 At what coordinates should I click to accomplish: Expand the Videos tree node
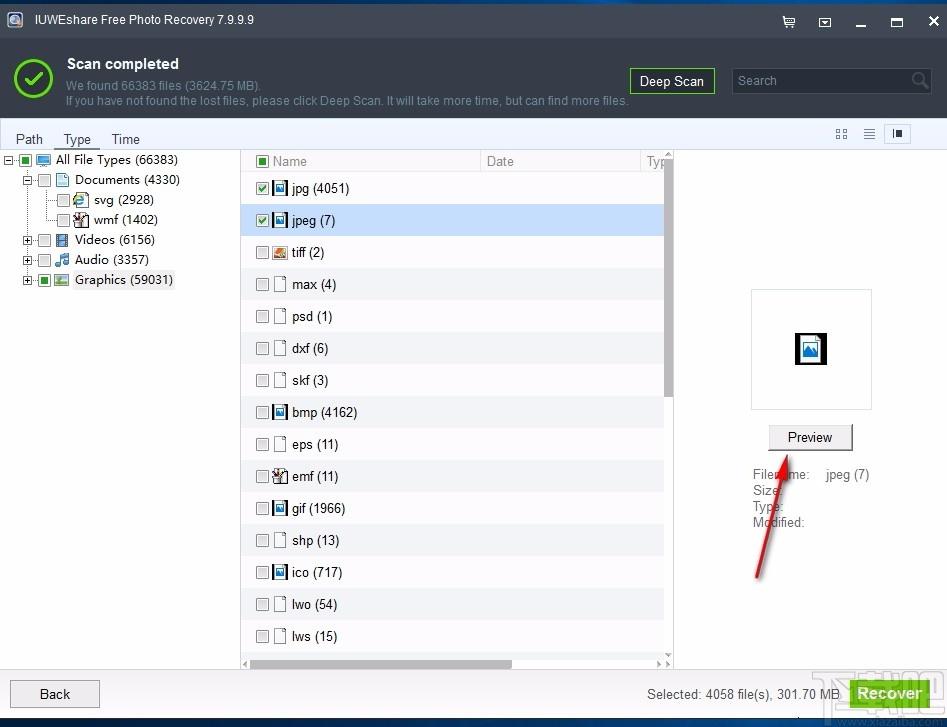coord(27,240)
